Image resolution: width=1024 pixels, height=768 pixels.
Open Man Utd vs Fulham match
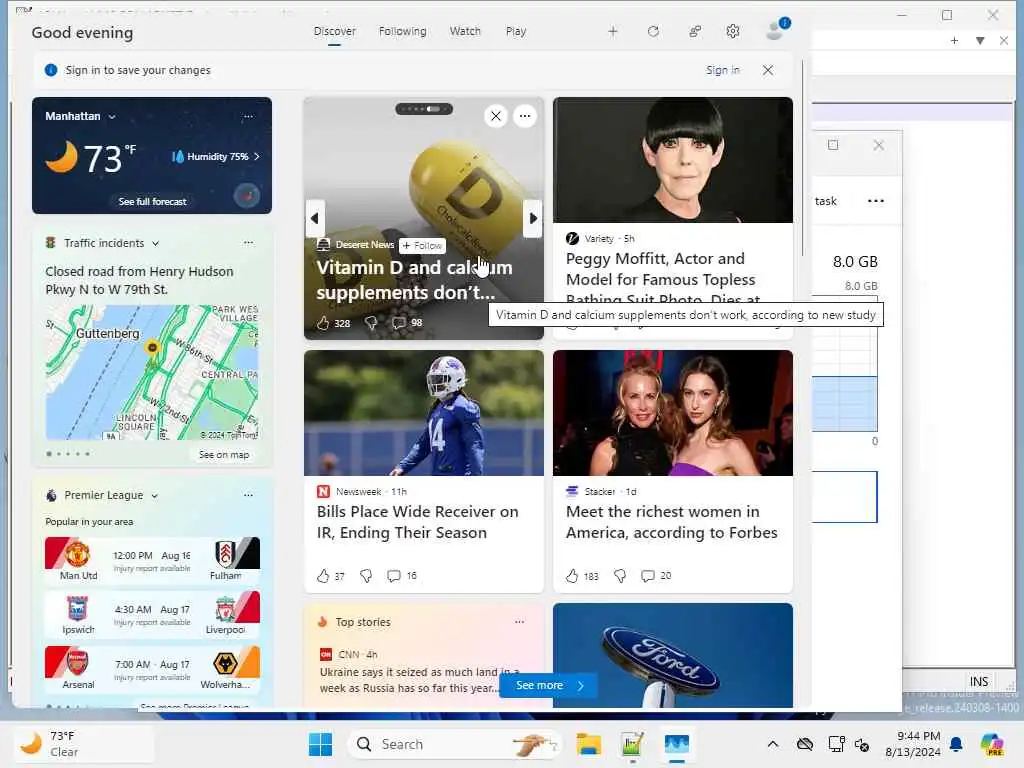point(152,559)
